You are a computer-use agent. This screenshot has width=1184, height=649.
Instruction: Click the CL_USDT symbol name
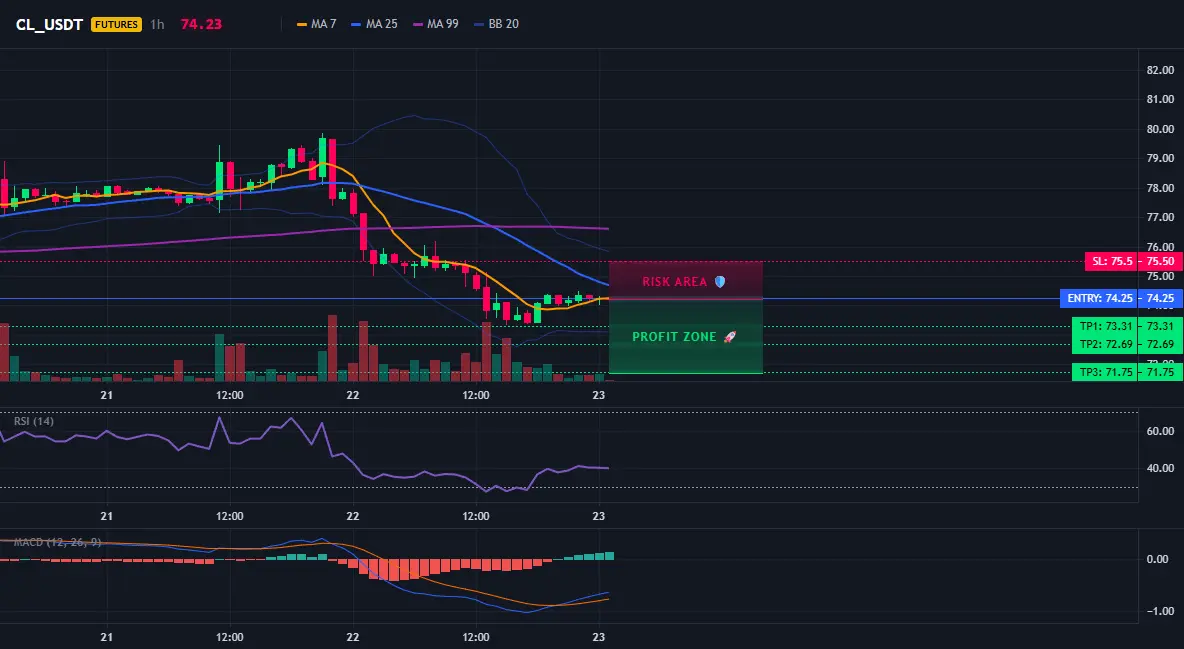[x=49, y=24]
